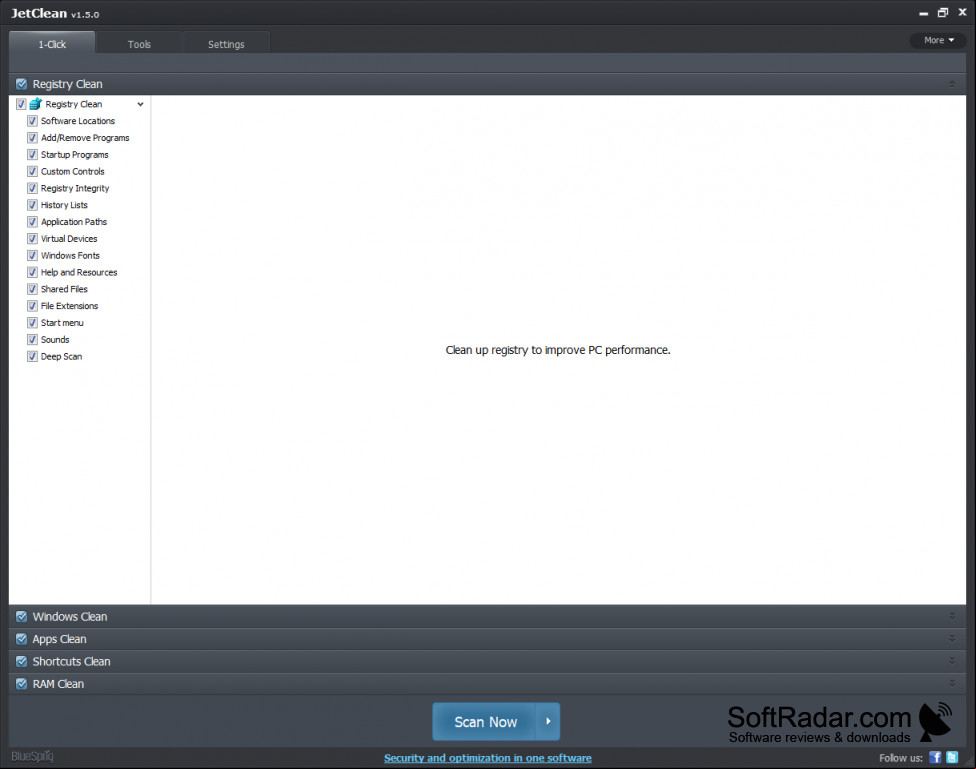976x769 pixels.
Task: Toggle Apps Clean section checkbox
Action: click(x=21, y=639)
